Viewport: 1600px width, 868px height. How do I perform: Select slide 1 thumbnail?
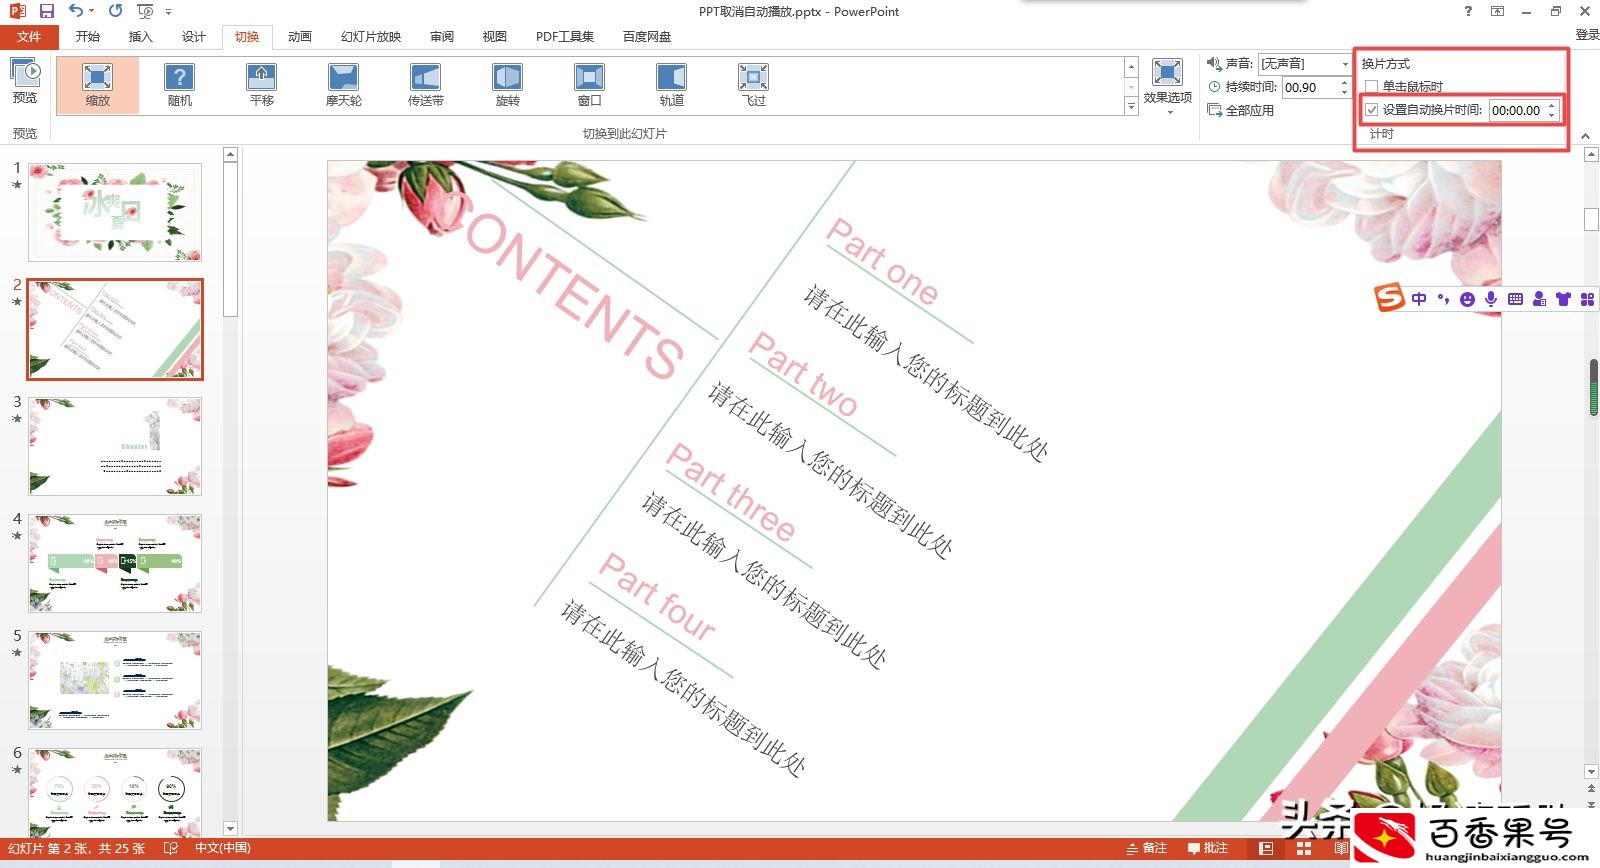[x=115, y=212]
